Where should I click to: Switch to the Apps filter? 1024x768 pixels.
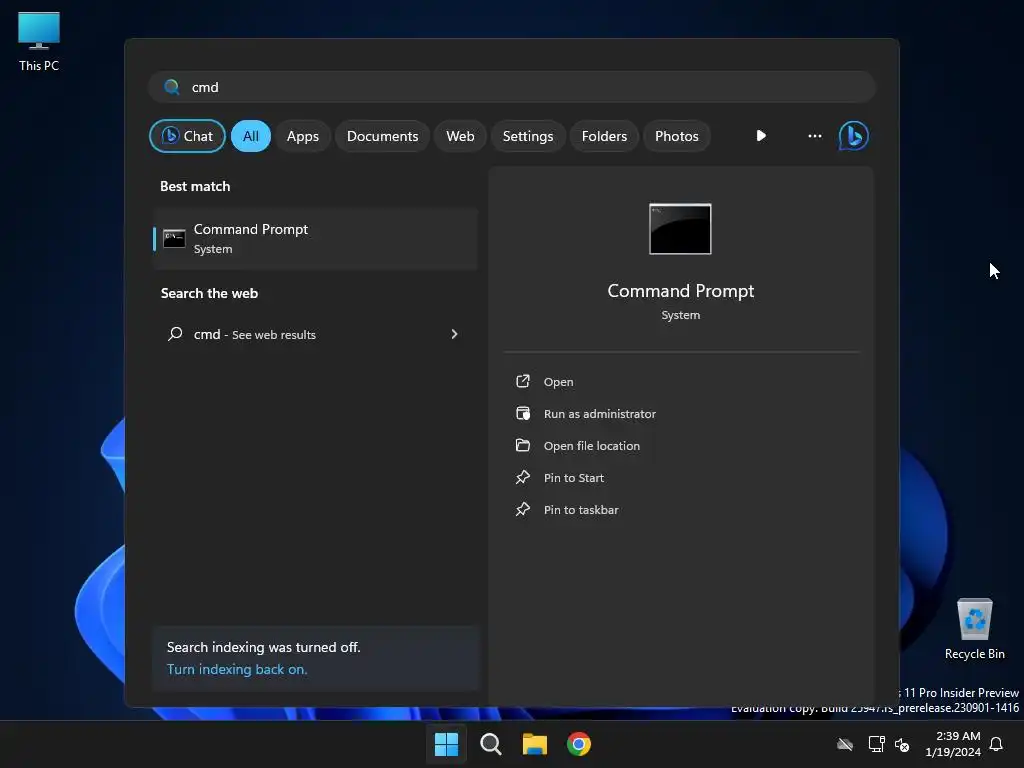click(302, 136)
